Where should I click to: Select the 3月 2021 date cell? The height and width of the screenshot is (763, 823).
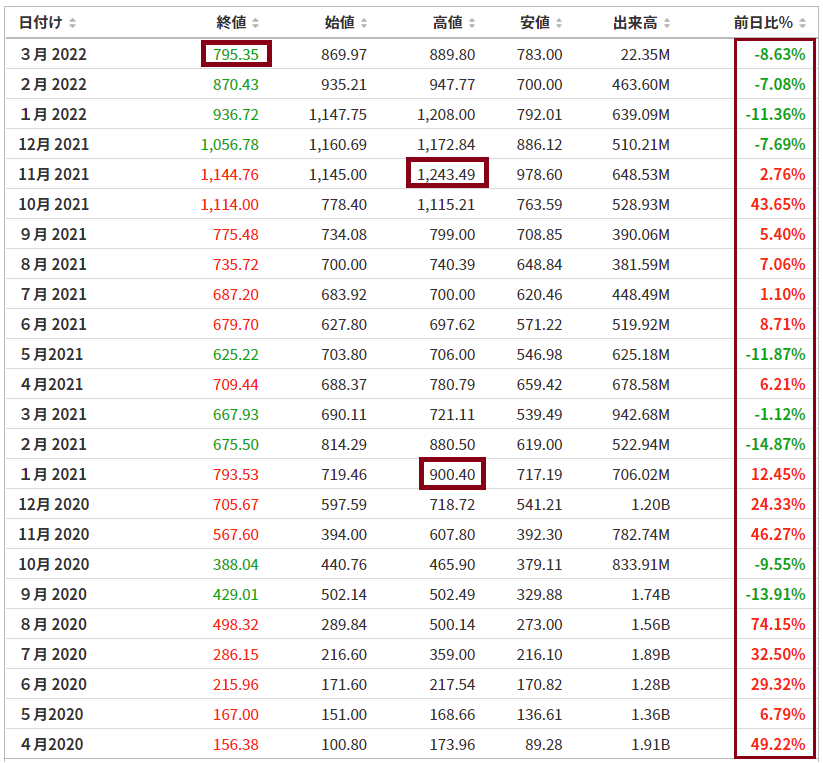click(54, 414)
